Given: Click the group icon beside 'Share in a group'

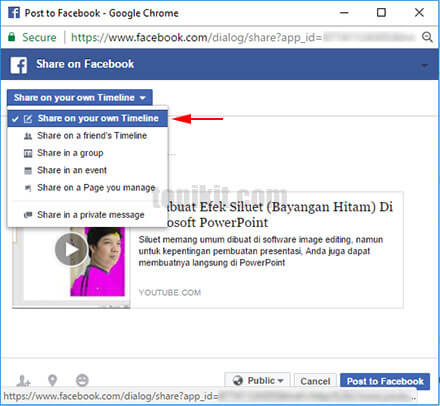Looking at the screenshot, I should point(28,153).
